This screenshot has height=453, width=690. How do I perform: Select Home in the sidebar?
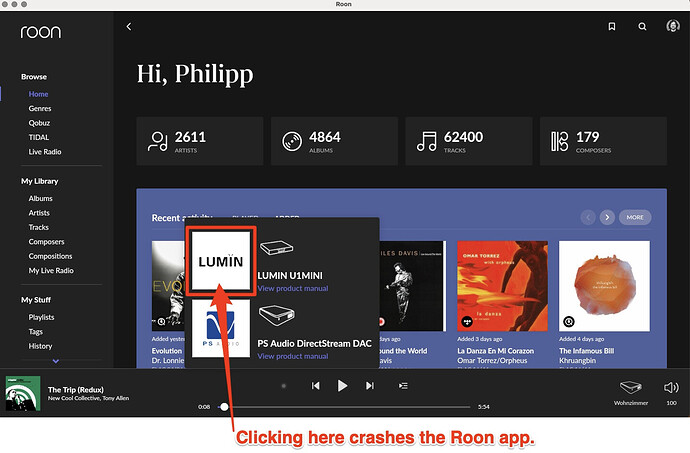click(x=38, y=94)
